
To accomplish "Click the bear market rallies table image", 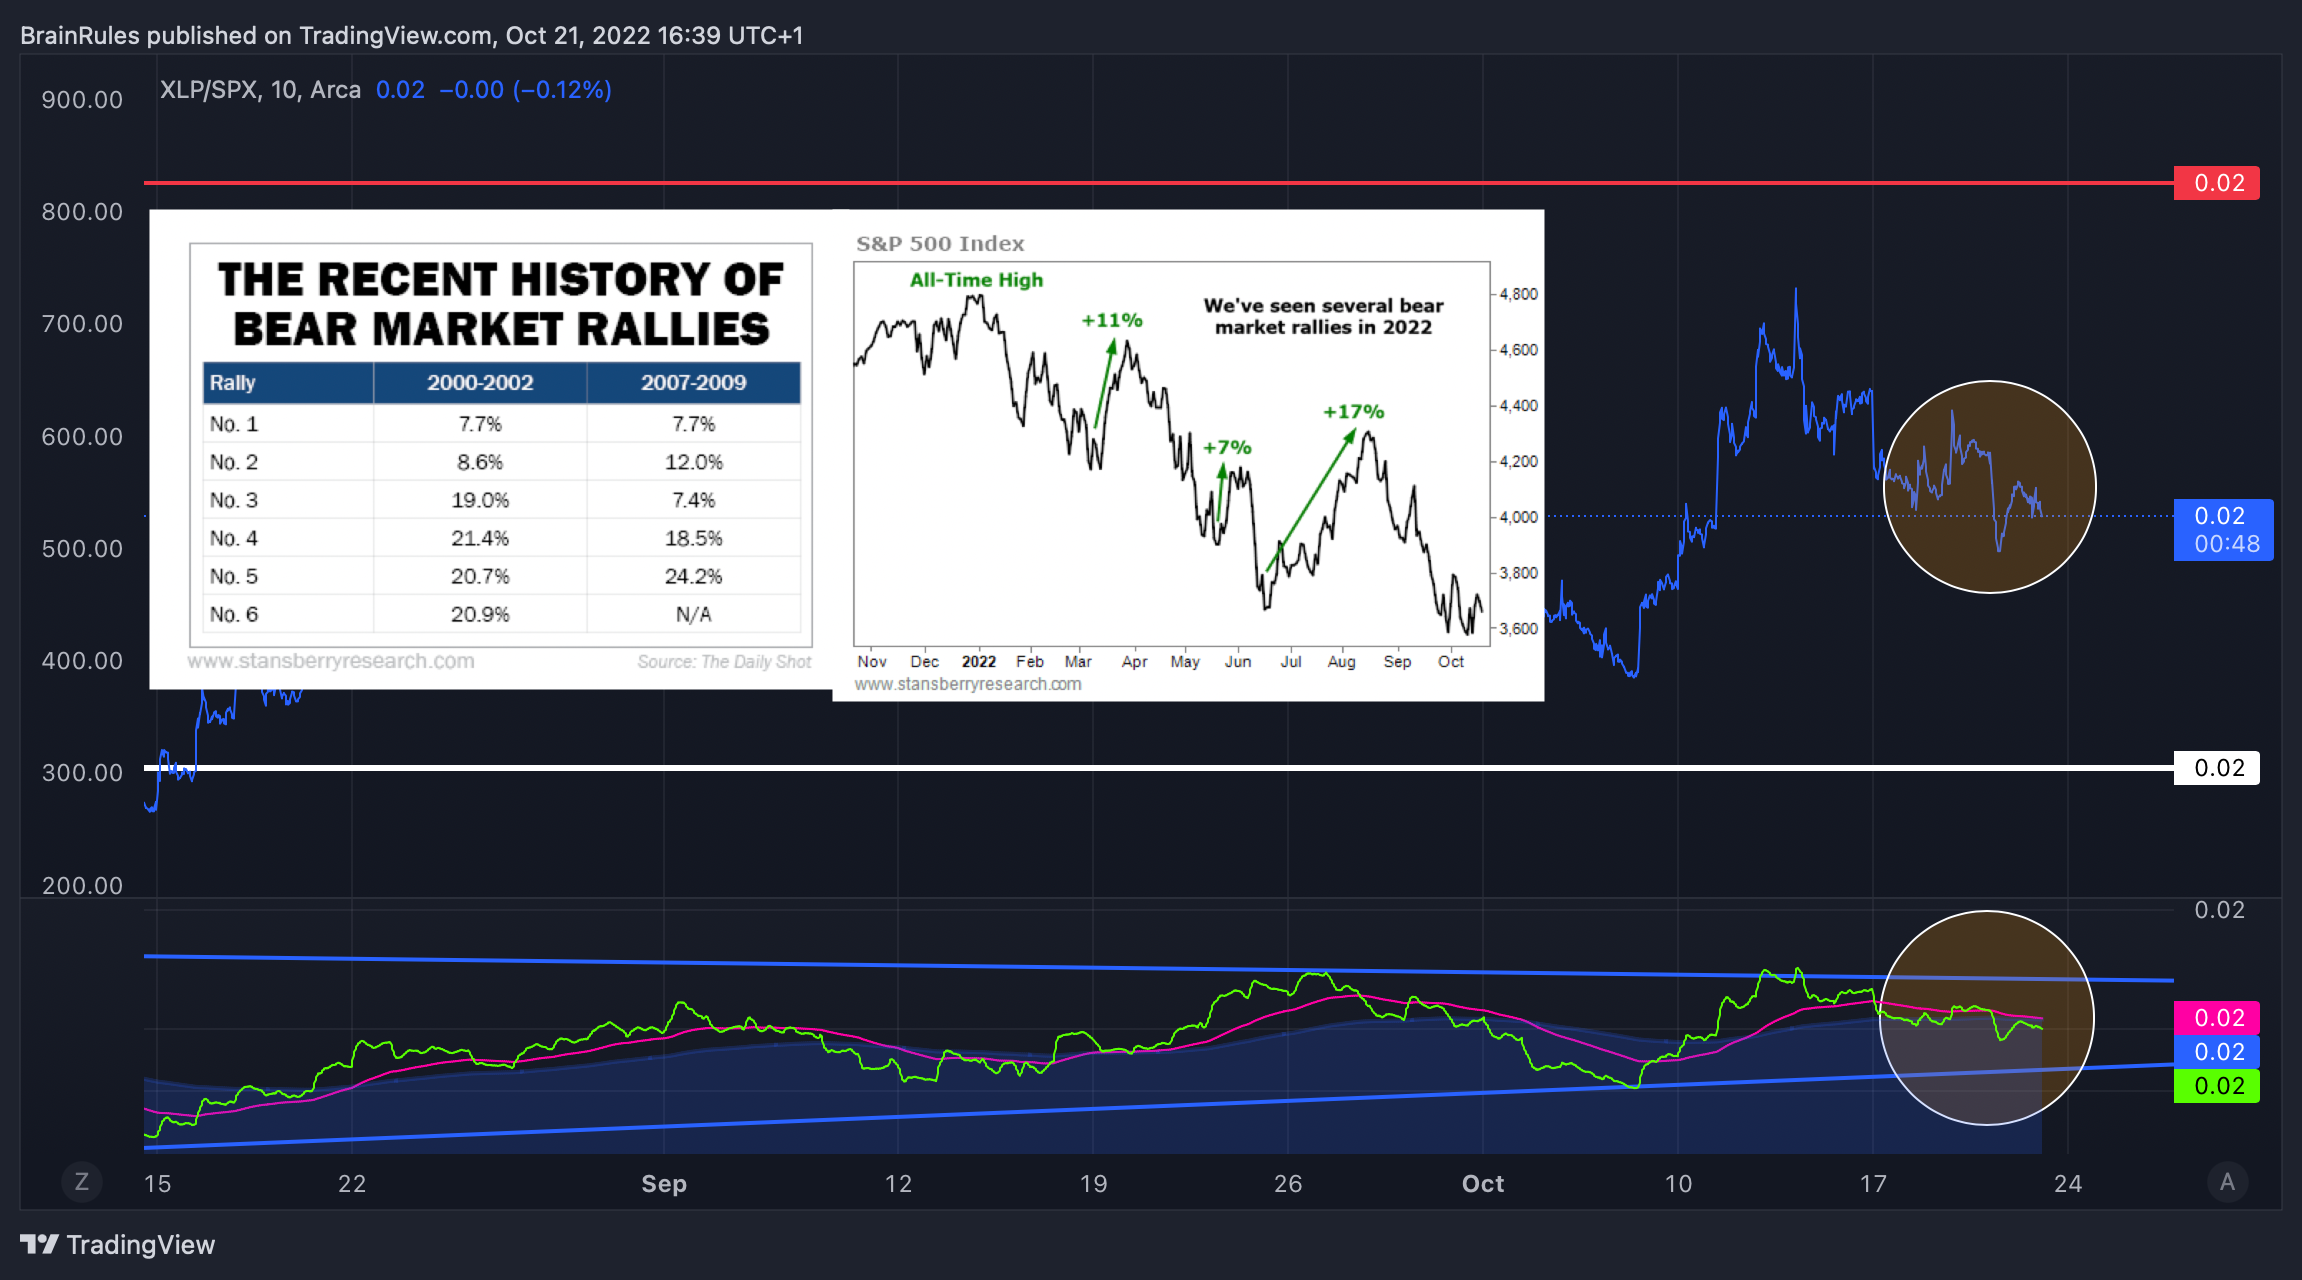I will (491, 449).
